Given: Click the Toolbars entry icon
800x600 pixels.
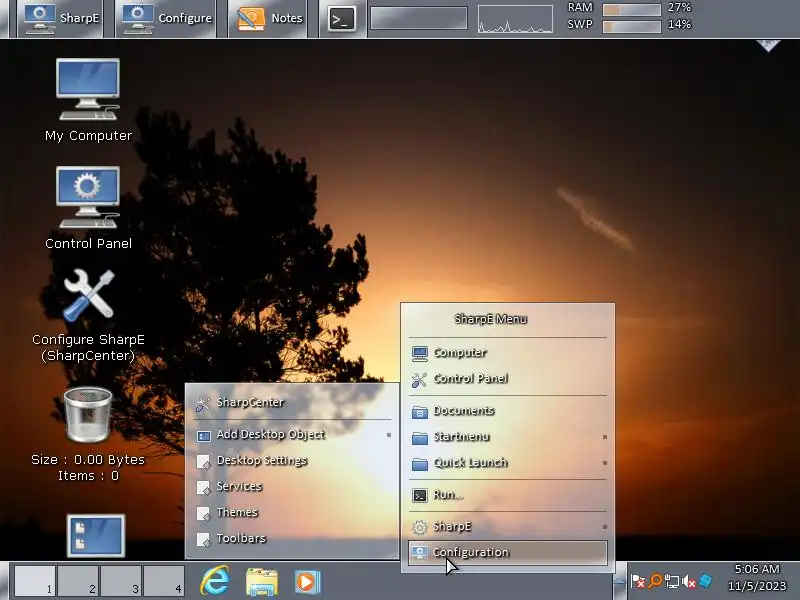Looking at the screenshot, I should click(204, 540).
